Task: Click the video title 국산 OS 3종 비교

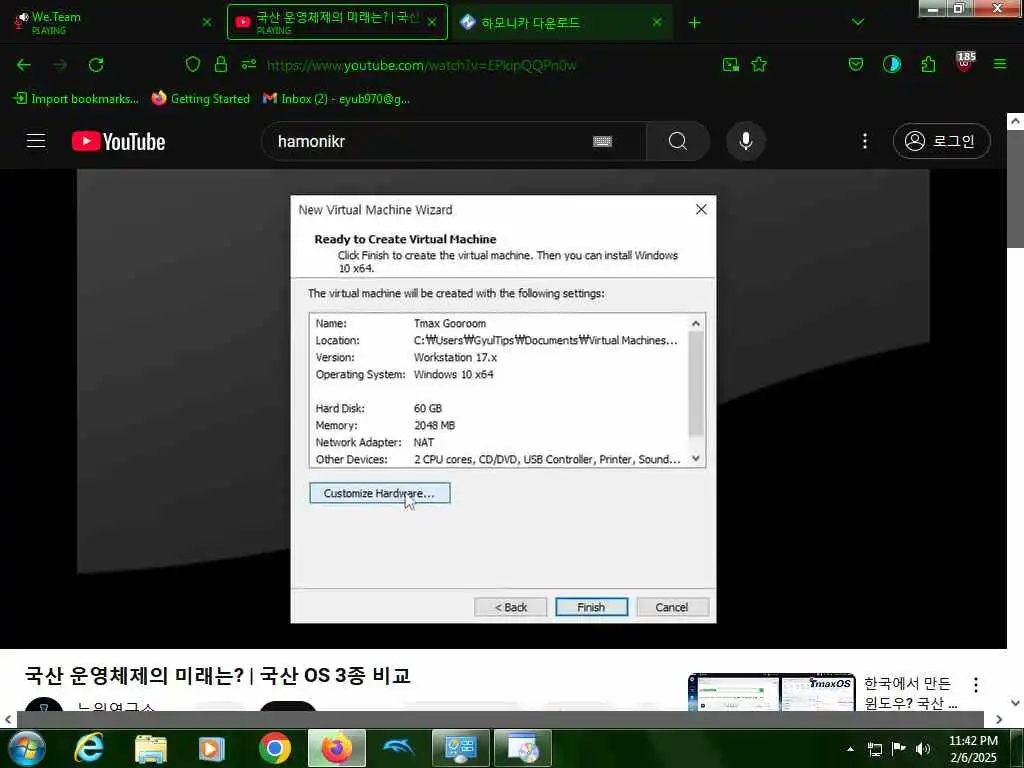Action: pos(217,675)
